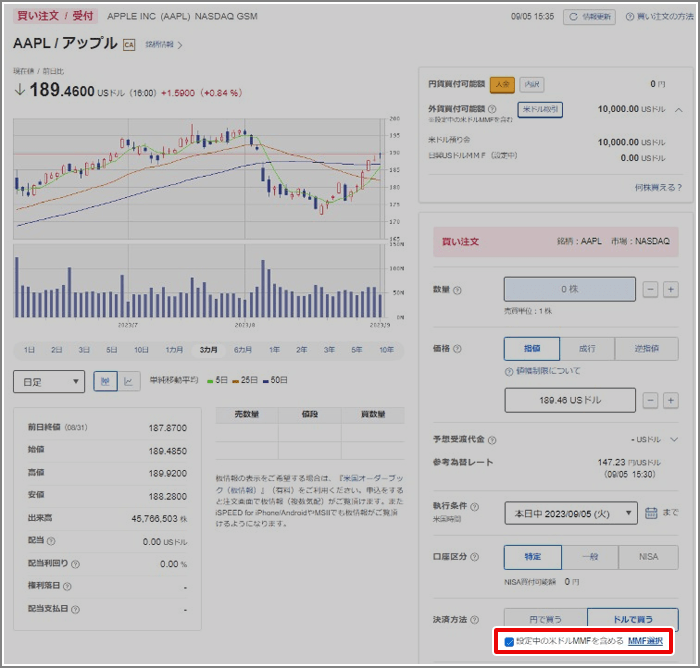Open the calendar date picker icon
Image resolution: width=700 pixels, height=668 pixels.
(651, 513)
